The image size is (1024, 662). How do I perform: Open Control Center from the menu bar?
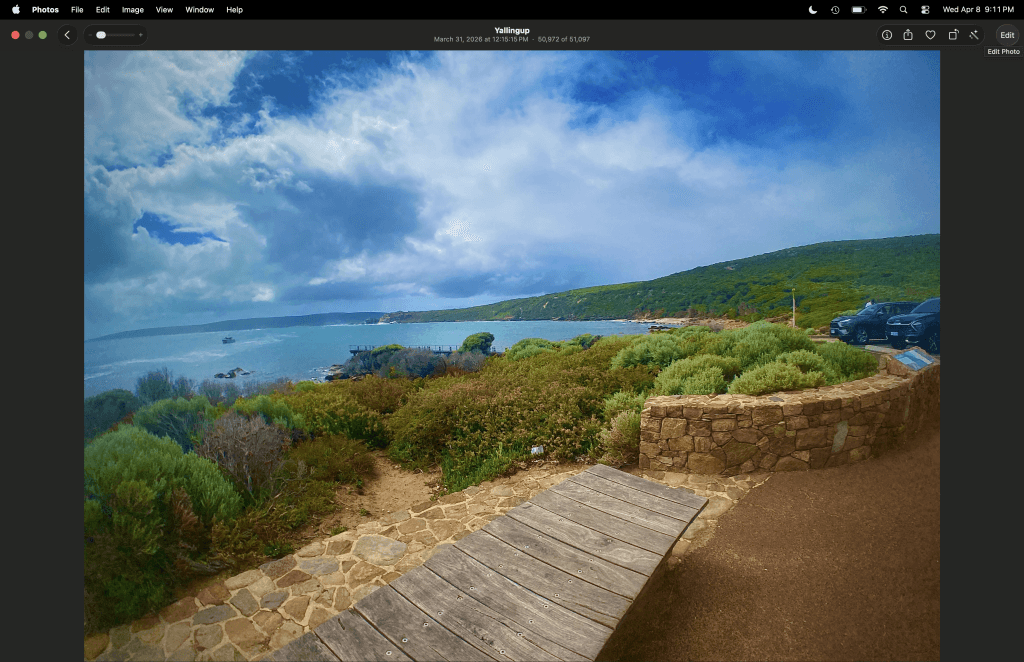click(925, 9)
